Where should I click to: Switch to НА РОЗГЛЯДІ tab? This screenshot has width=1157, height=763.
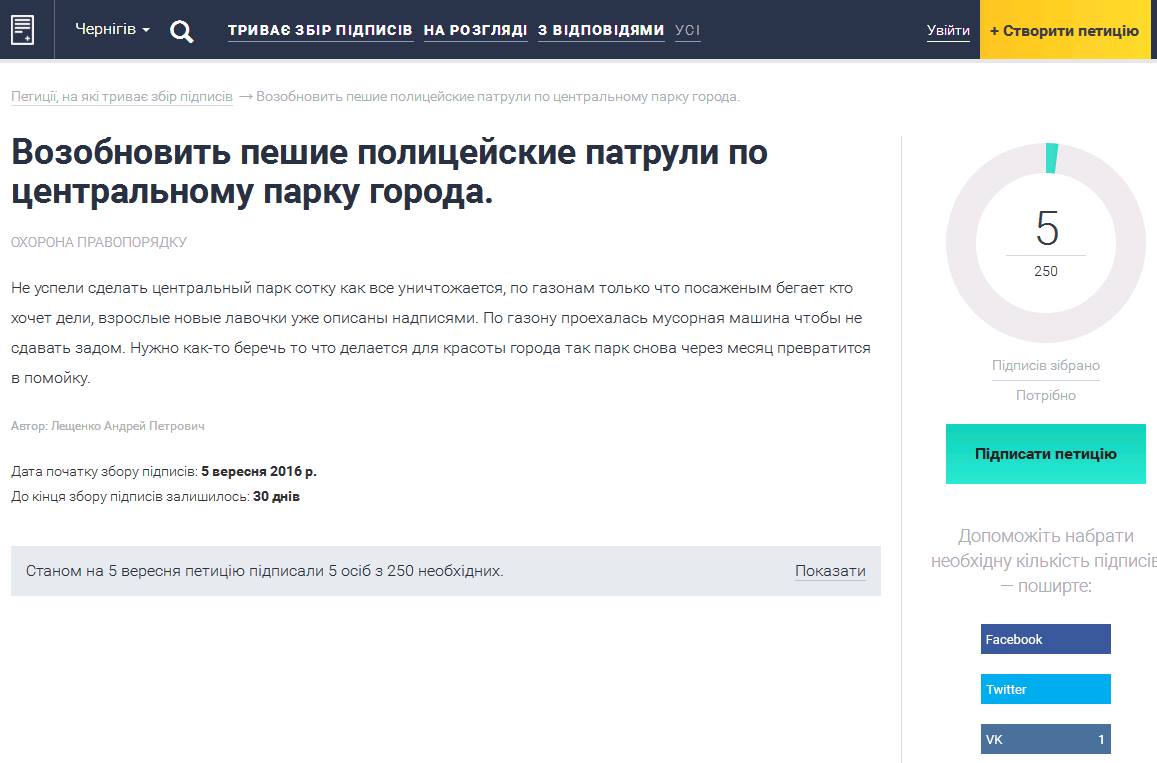(475, 30)
